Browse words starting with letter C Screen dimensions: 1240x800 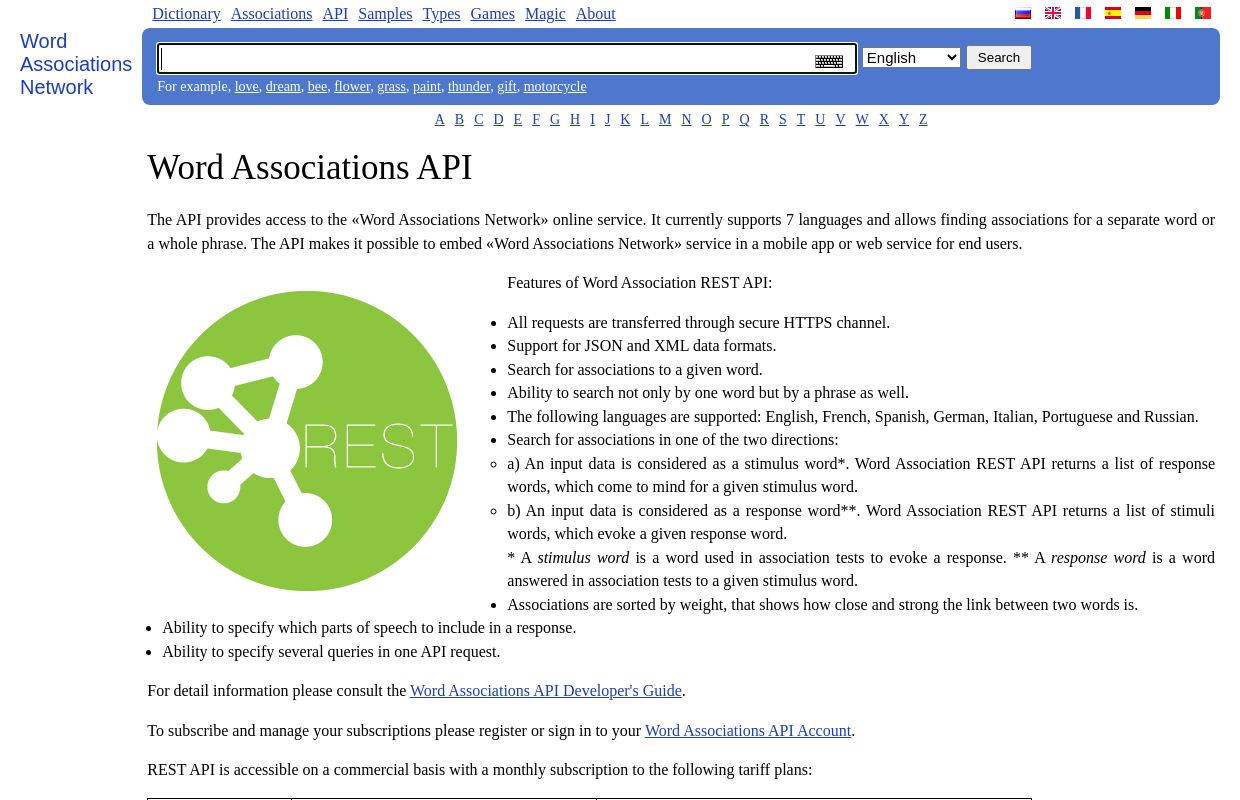click(479, 120)
